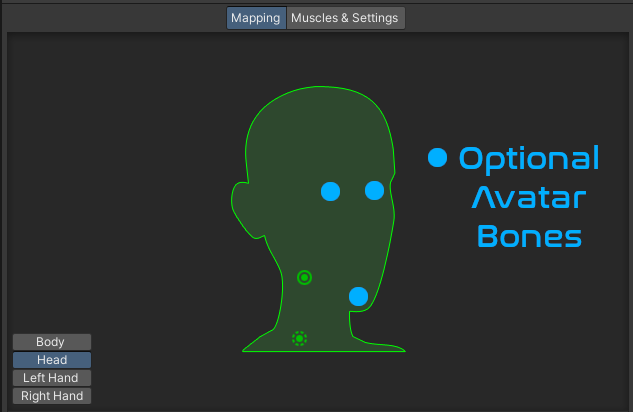
Task: Switch to the Mapping tab
Action: click(x=256, y=18)
